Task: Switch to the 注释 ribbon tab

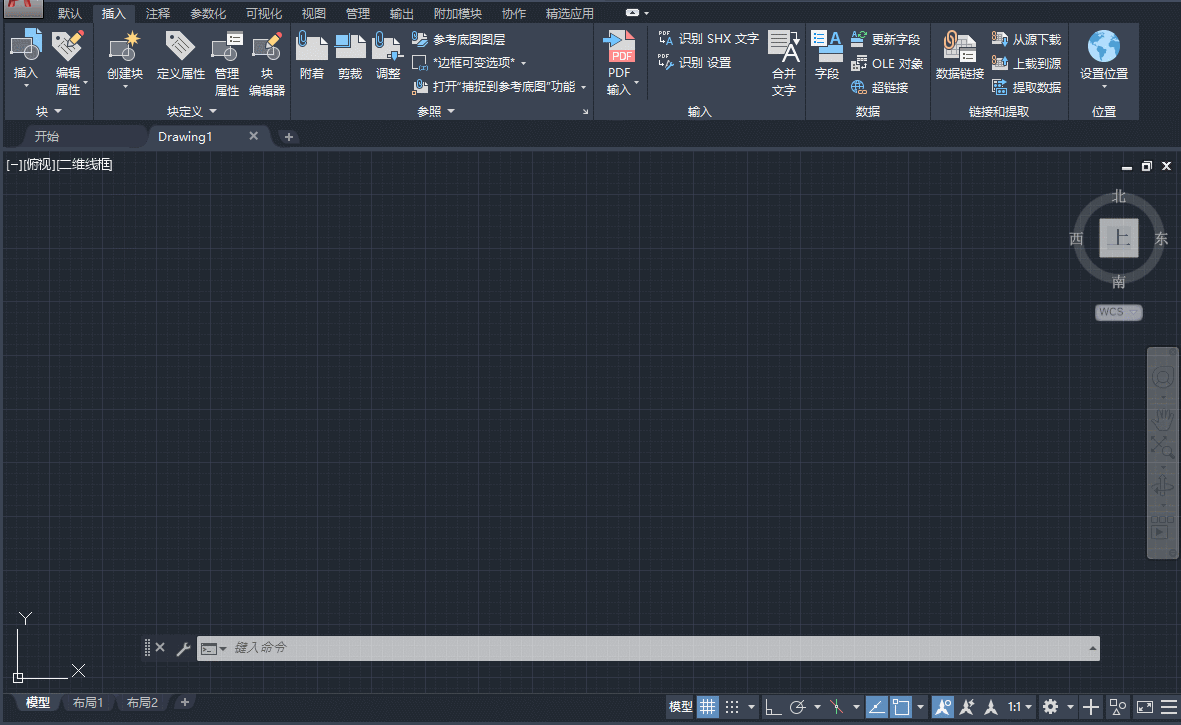Action: [157, 13]
